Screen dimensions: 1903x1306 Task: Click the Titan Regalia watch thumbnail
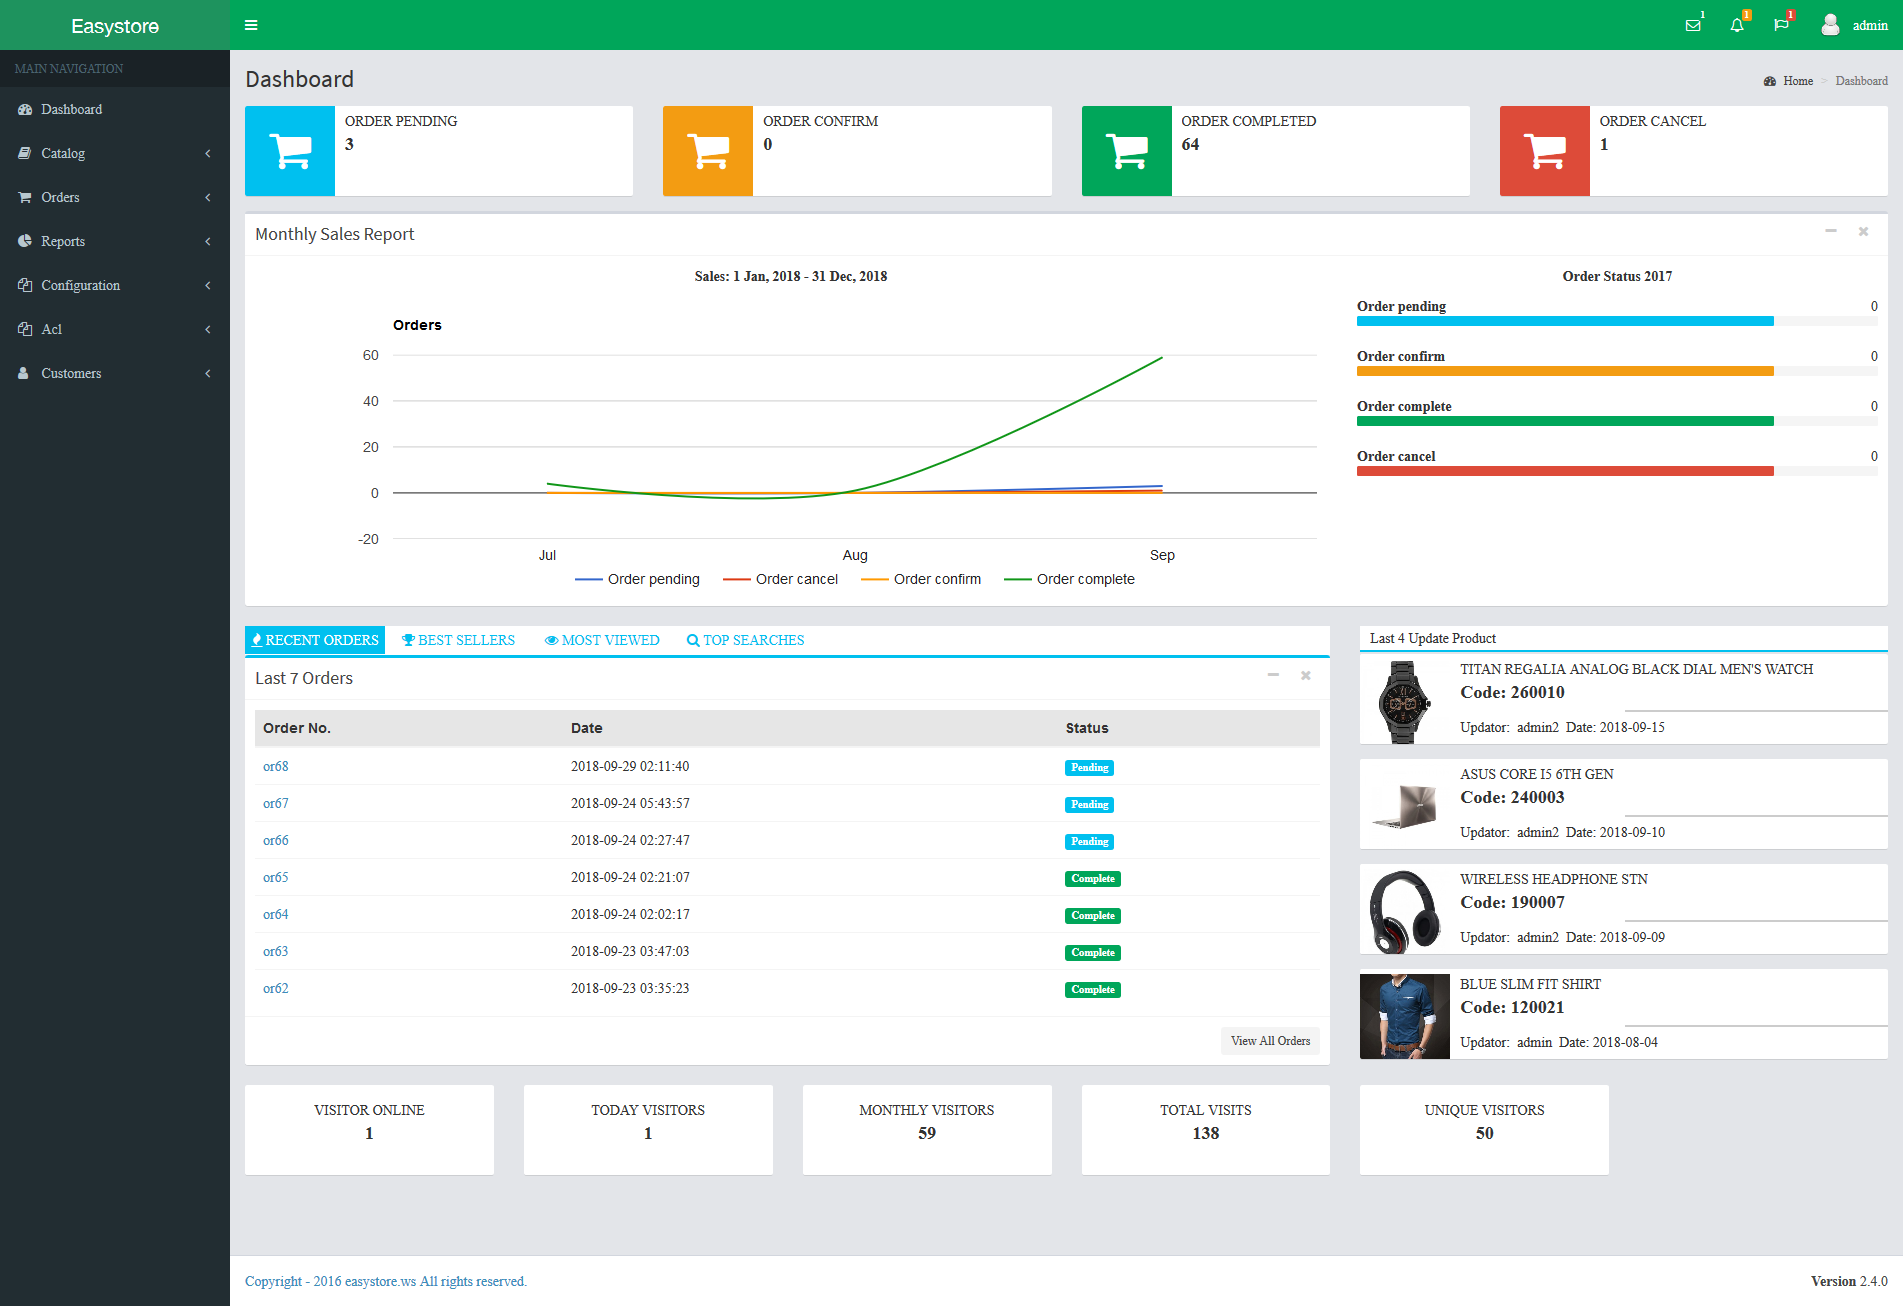(x=1404, y=702)
